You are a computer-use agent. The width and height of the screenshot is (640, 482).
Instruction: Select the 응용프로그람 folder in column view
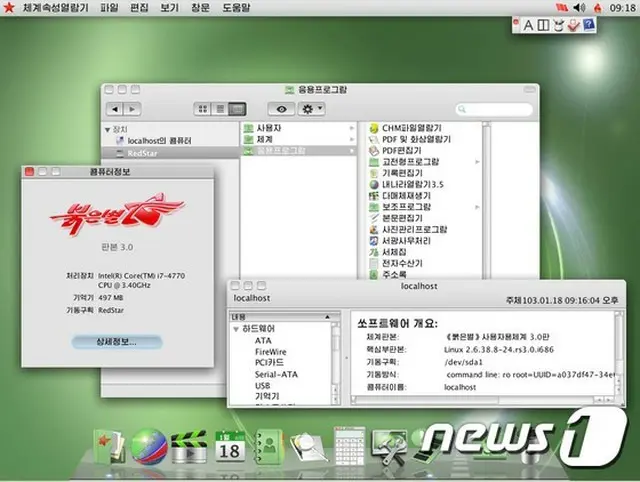click(x=299, y=151)
